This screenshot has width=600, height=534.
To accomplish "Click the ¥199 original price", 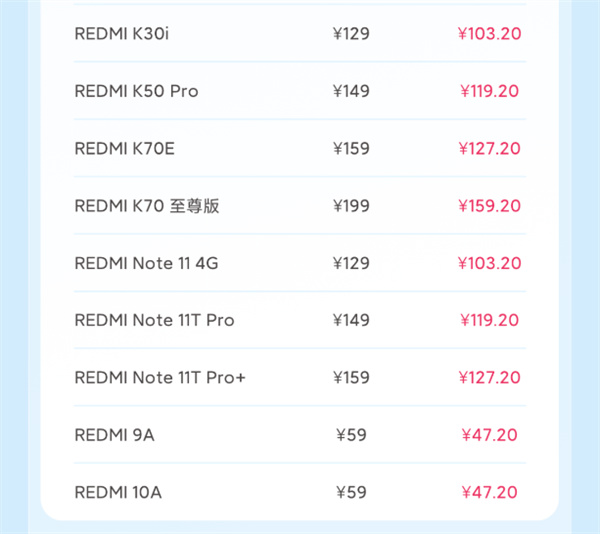I will pyautogui.click(x=351, y=206).
